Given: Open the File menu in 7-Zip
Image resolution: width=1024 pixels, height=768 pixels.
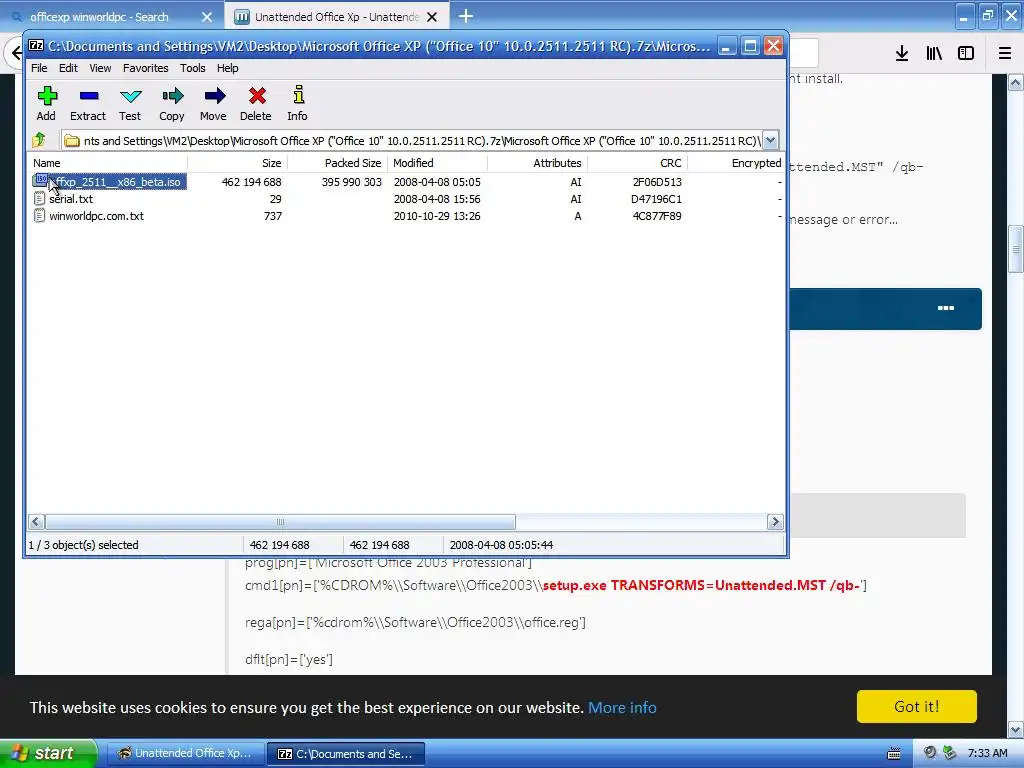Looking at the screenshot, I should (x=39, y=68).
